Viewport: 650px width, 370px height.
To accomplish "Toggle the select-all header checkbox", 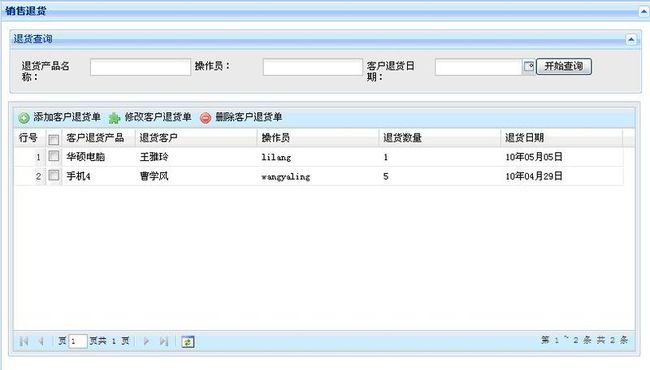I will (x=53, y=140).
